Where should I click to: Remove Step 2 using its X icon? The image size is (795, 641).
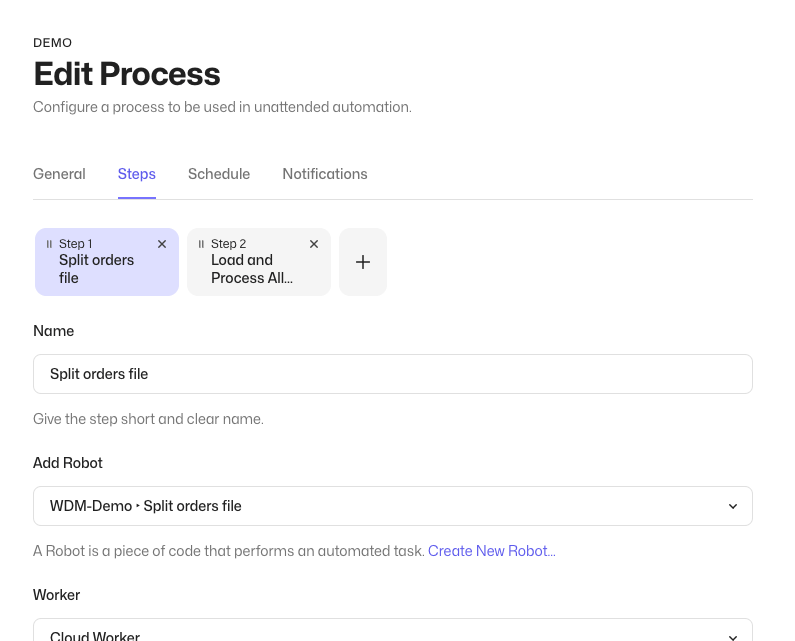click(314, 244)
